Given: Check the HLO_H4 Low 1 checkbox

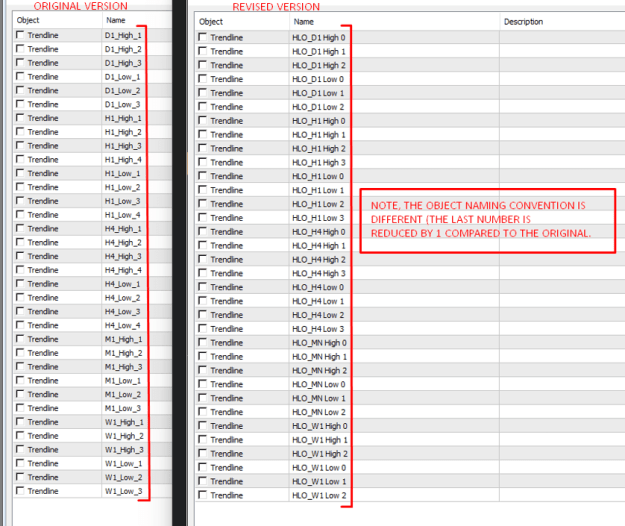Looking at the screenshot, I should [x=202, y=301].
